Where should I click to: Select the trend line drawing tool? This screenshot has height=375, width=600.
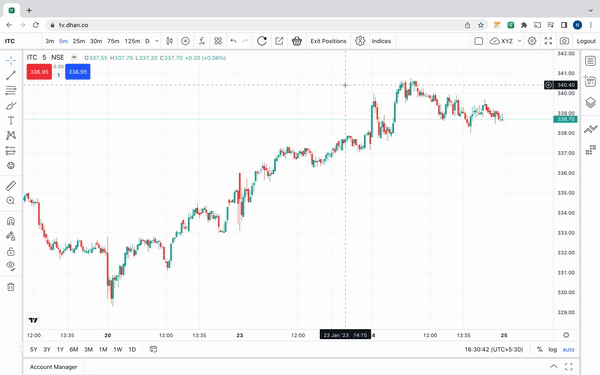[11, 75]
